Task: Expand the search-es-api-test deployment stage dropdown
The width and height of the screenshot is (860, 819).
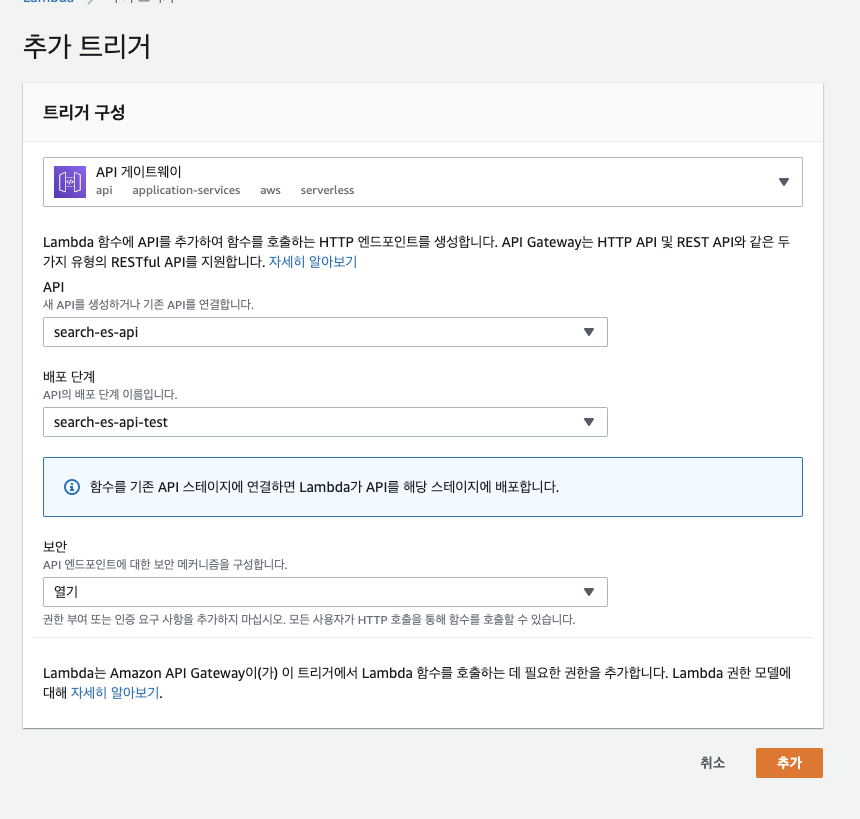Action: (x=325, y=422)
